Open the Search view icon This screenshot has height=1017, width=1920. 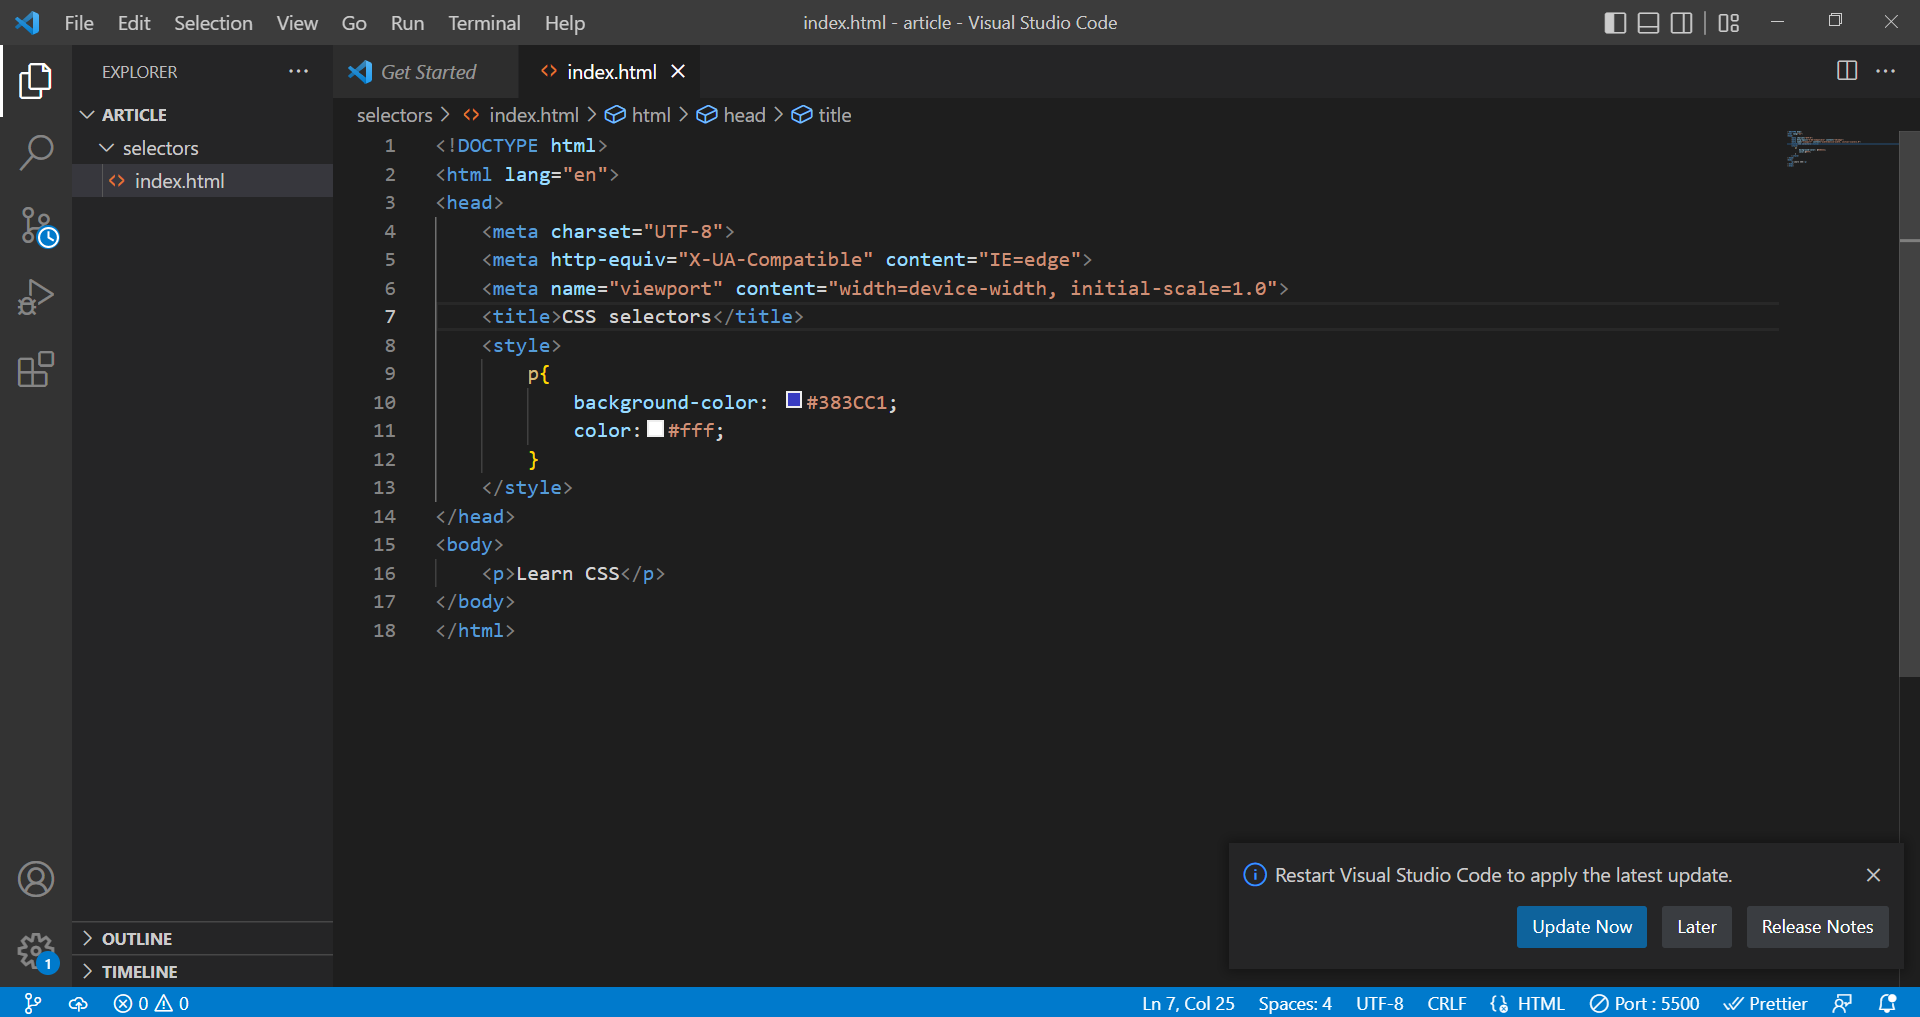click(36, 153)
